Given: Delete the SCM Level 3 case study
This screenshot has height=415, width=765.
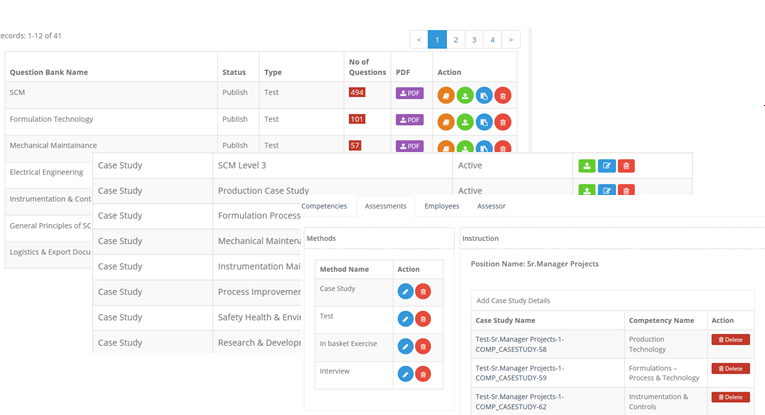Looking at the screenshot, I should pyautogui.click(x=626, y=166).
